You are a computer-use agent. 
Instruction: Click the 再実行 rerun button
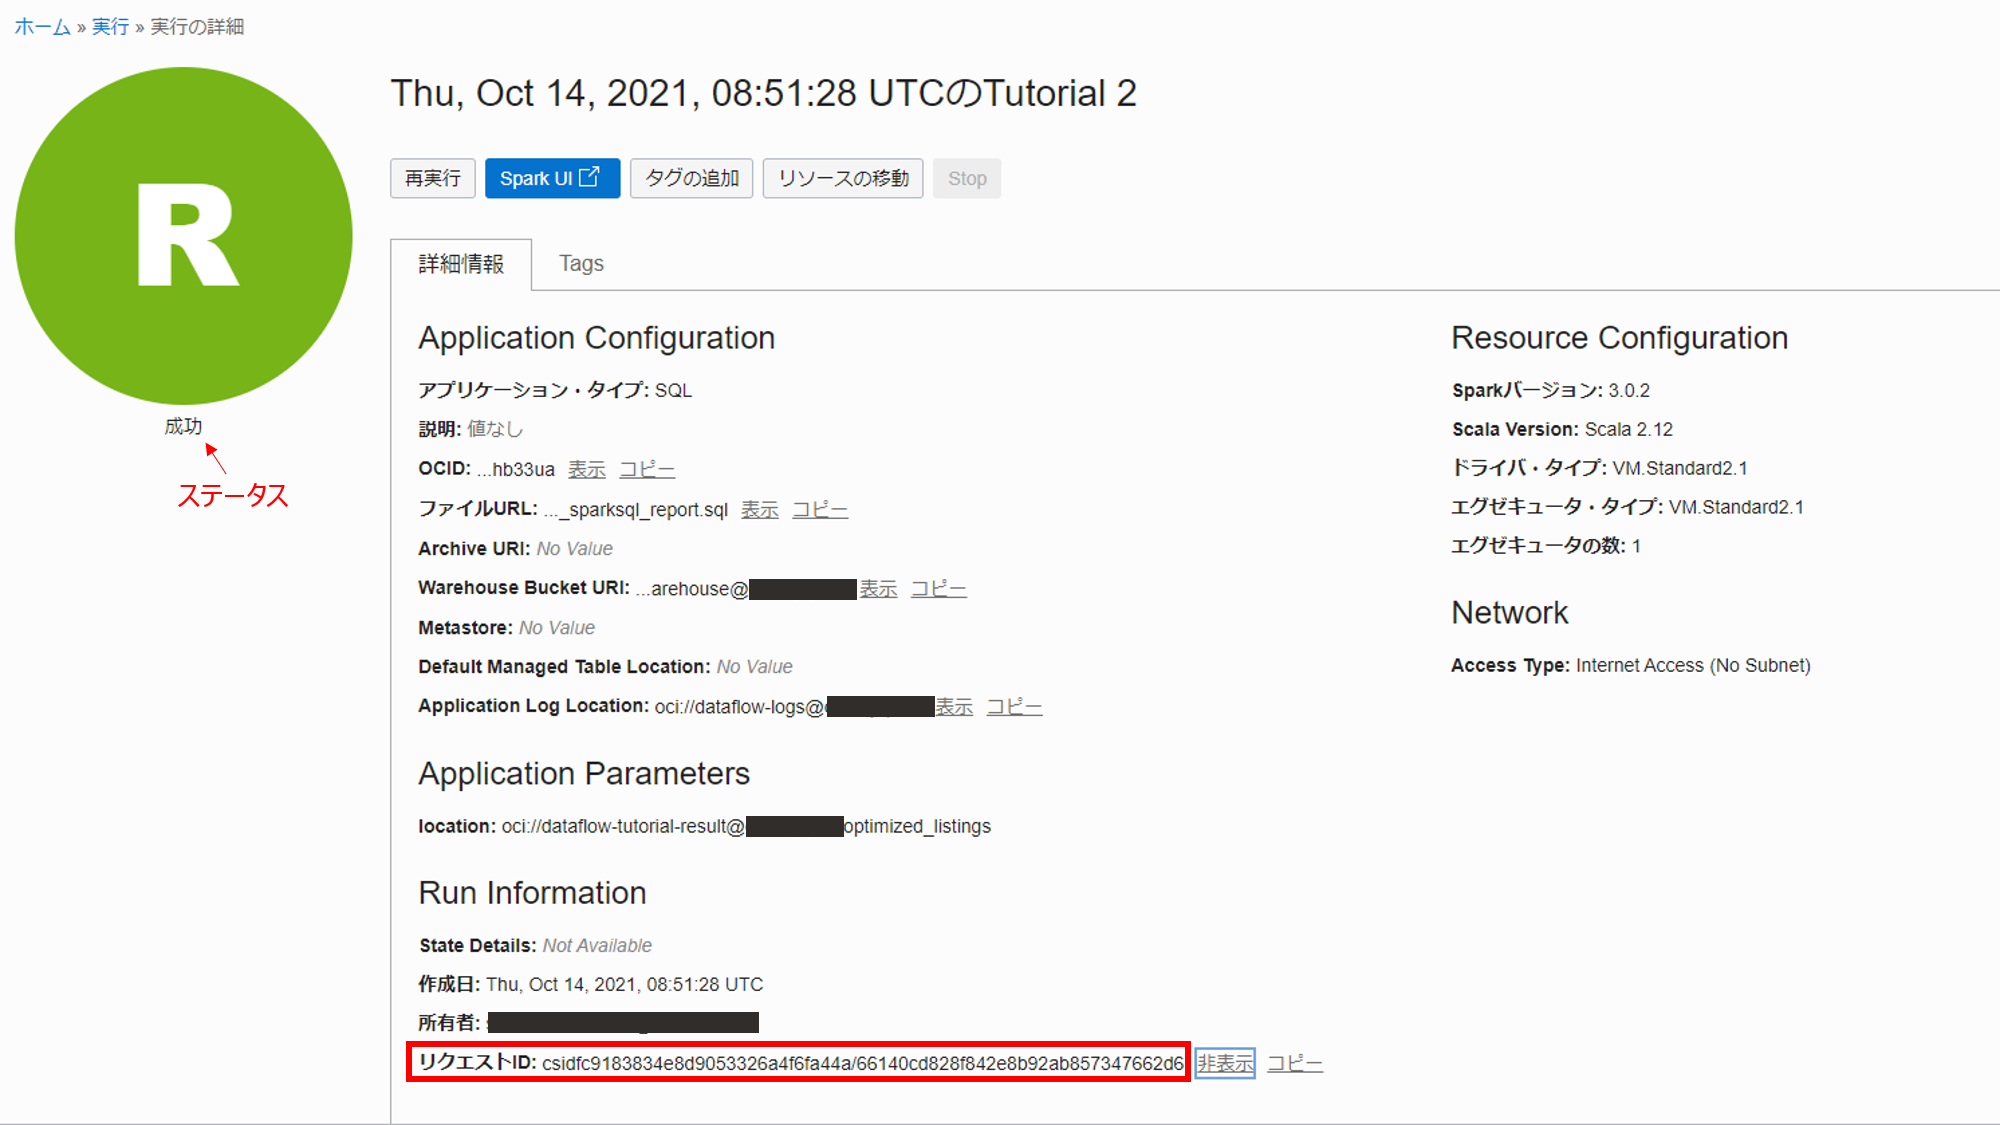(x=432, y=178)
